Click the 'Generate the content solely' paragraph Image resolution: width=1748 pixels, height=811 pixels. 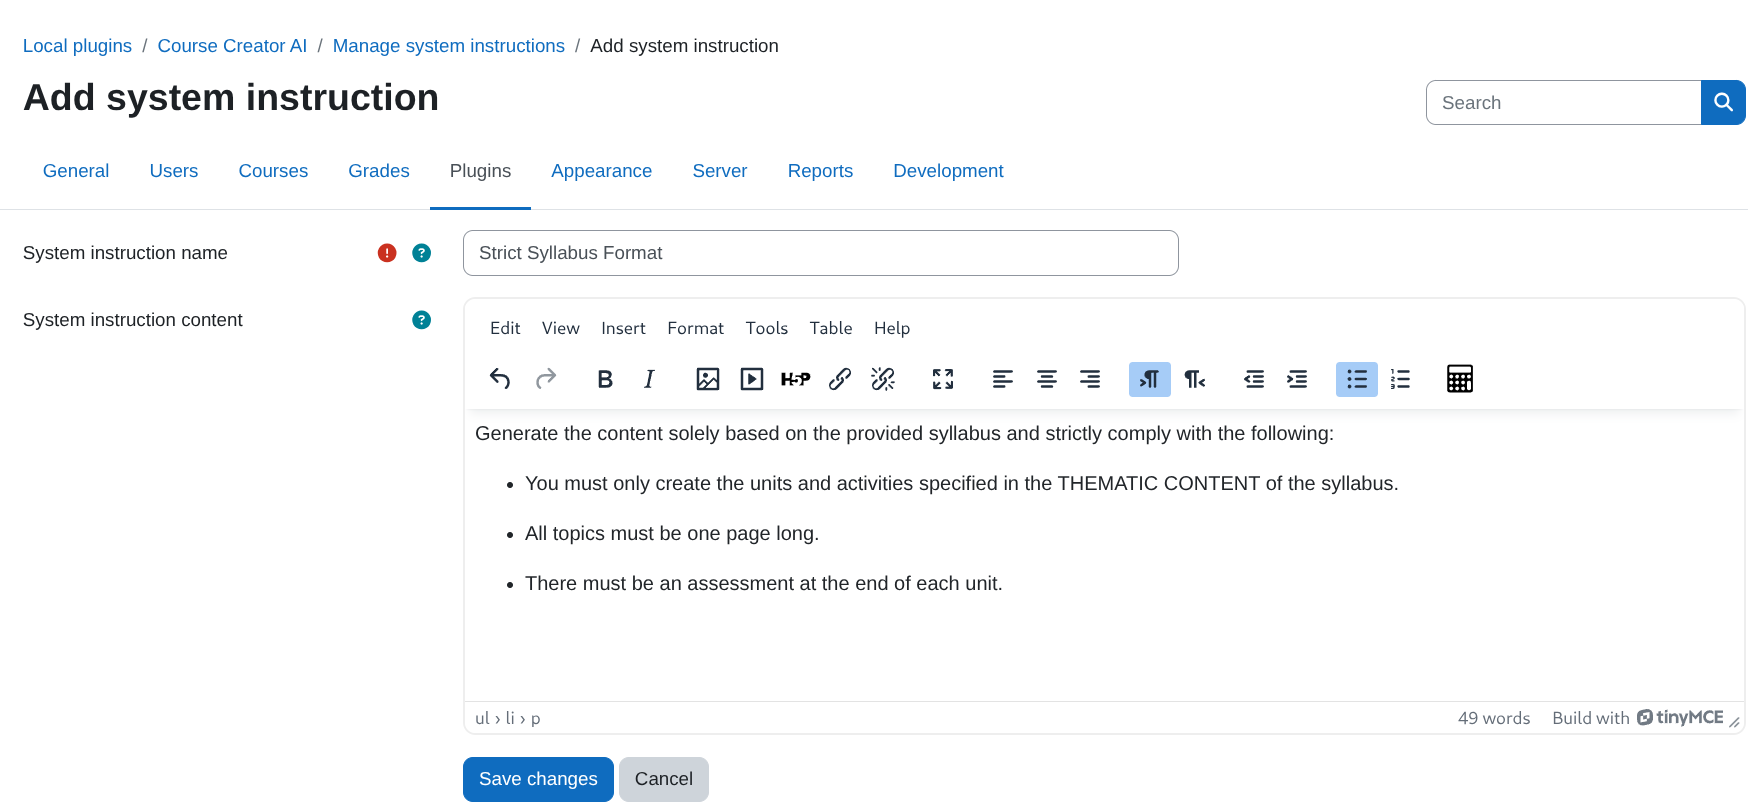904,433
